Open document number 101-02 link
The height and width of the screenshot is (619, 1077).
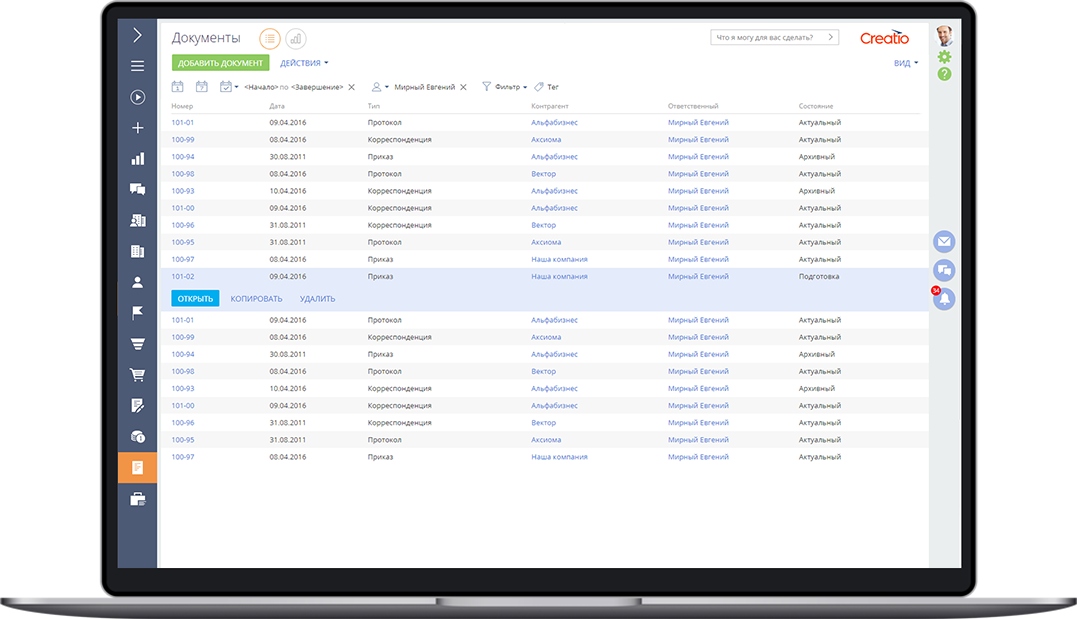click(x=183, y=277)
